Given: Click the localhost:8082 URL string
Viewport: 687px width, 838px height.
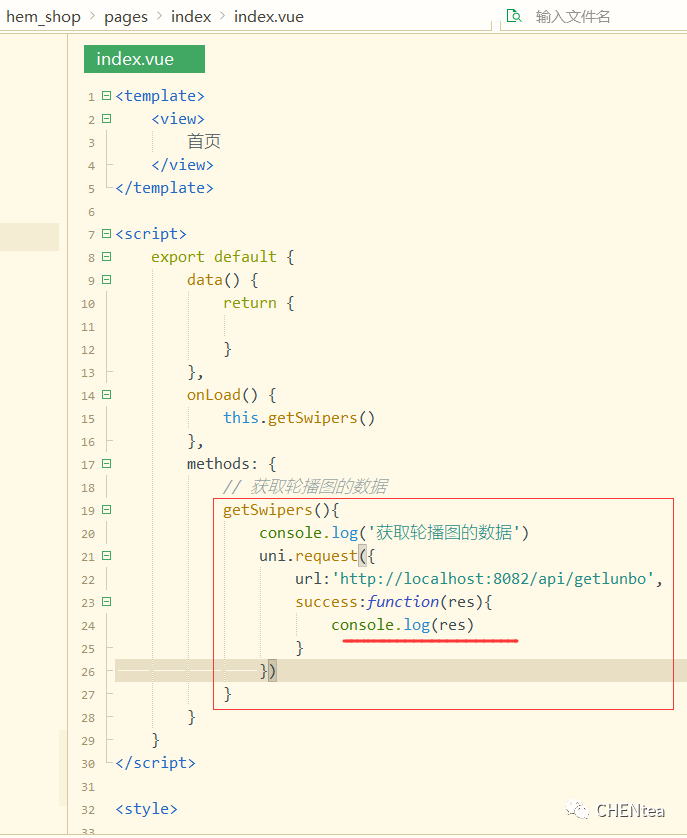Looking at the screenshot, I should 492,579.
